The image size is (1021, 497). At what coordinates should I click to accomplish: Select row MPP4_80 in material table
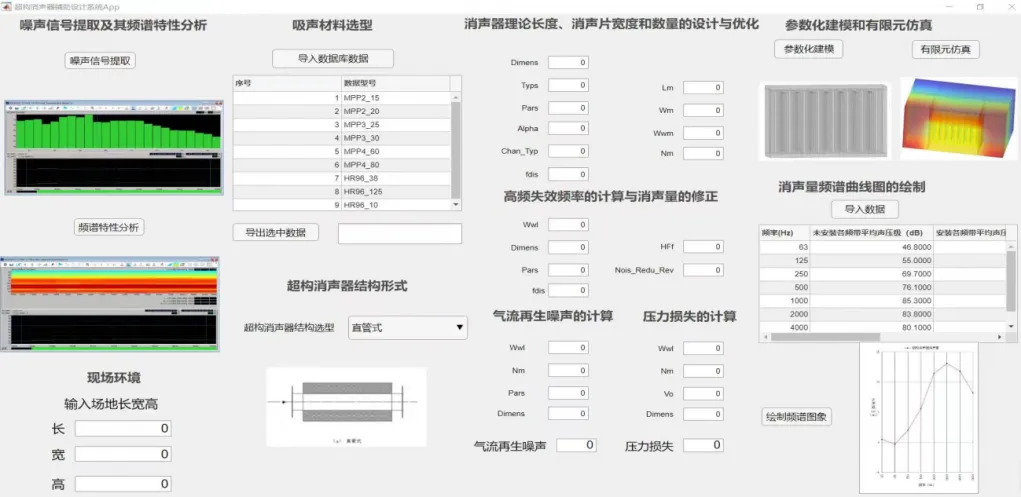coord(342,165)
